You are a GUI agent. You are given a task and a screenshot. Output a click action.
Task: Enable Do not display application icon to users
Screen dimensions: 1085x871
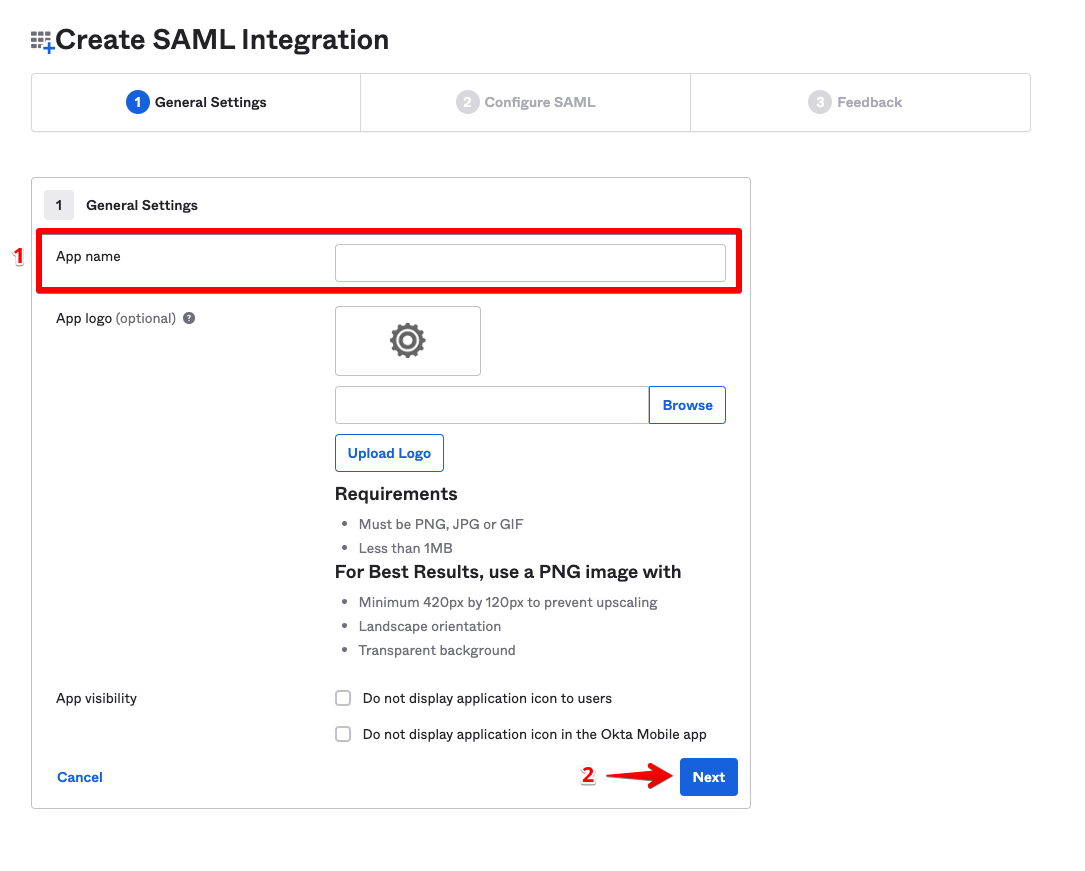[343, 698]
